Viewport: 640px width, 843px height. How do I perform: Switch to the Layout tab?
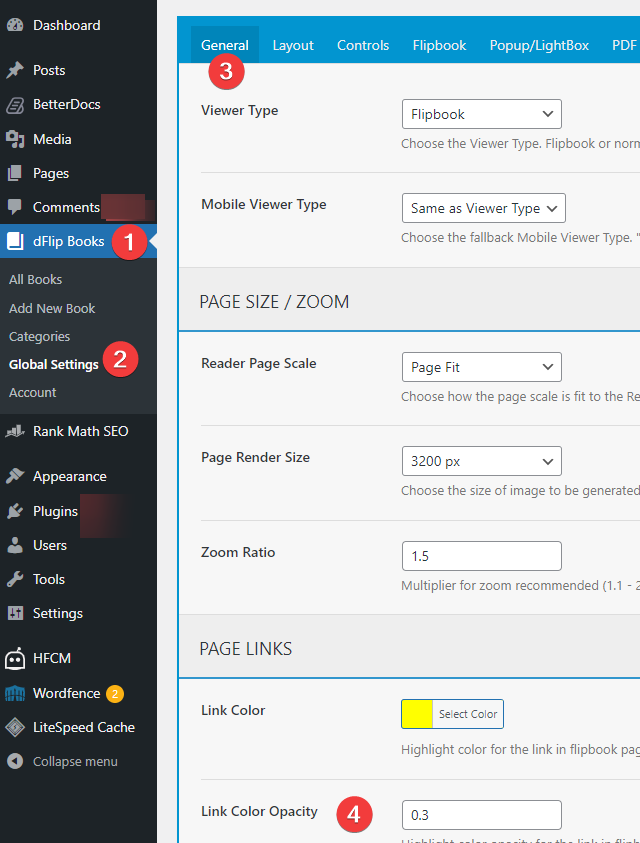coord(293,45)
